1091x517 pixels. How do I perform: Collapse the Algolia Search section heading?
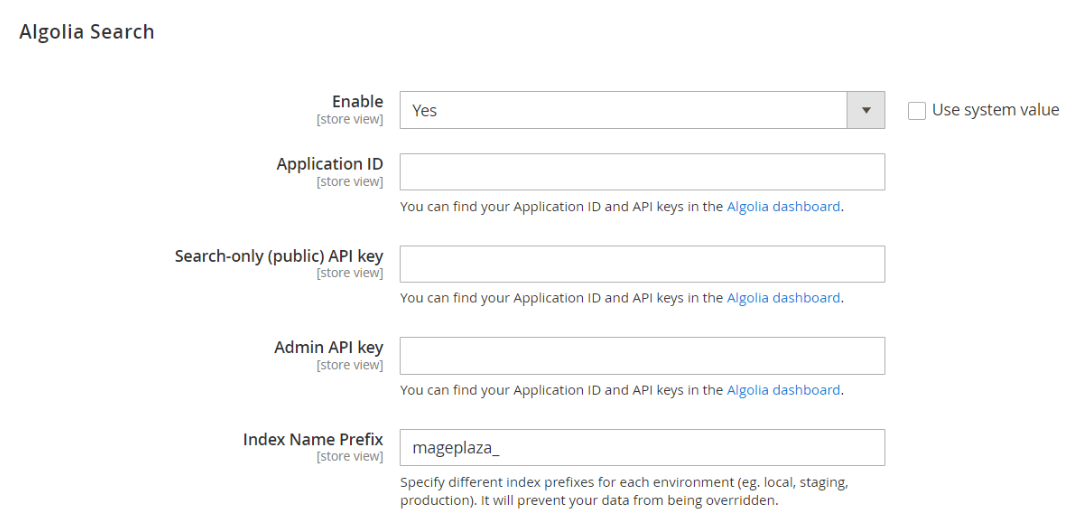click(87, 32)
